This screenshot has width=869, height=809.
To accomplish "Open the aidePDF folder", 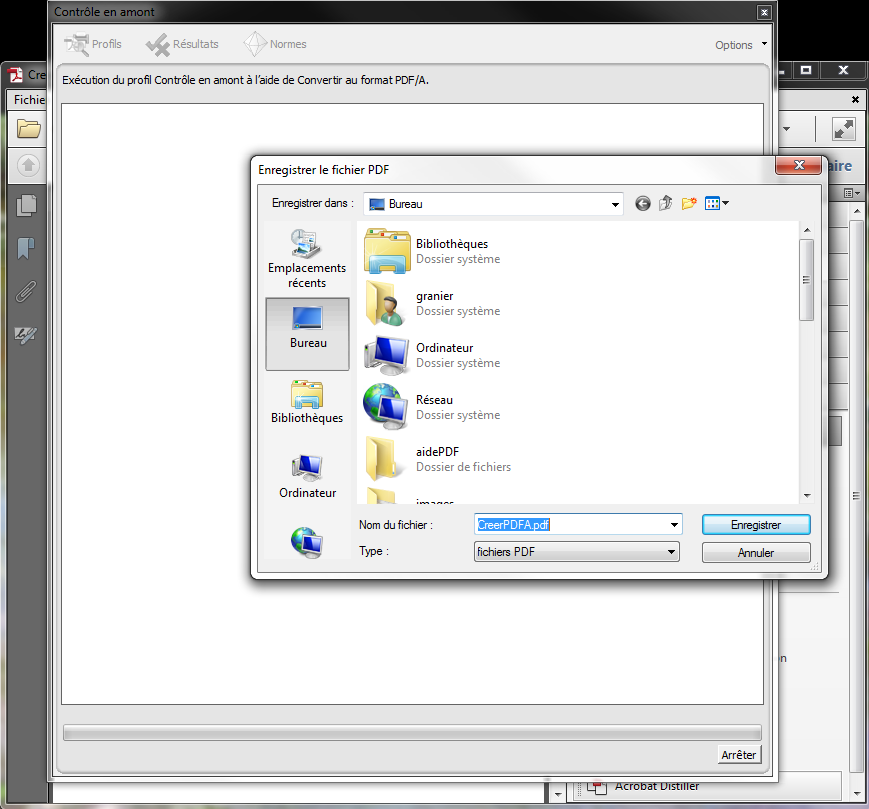I will click(x=437, y=458).
